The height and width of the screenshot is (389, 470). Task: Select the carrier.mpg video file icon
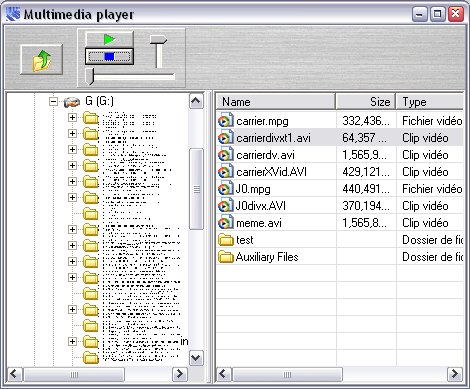point(226,120)
